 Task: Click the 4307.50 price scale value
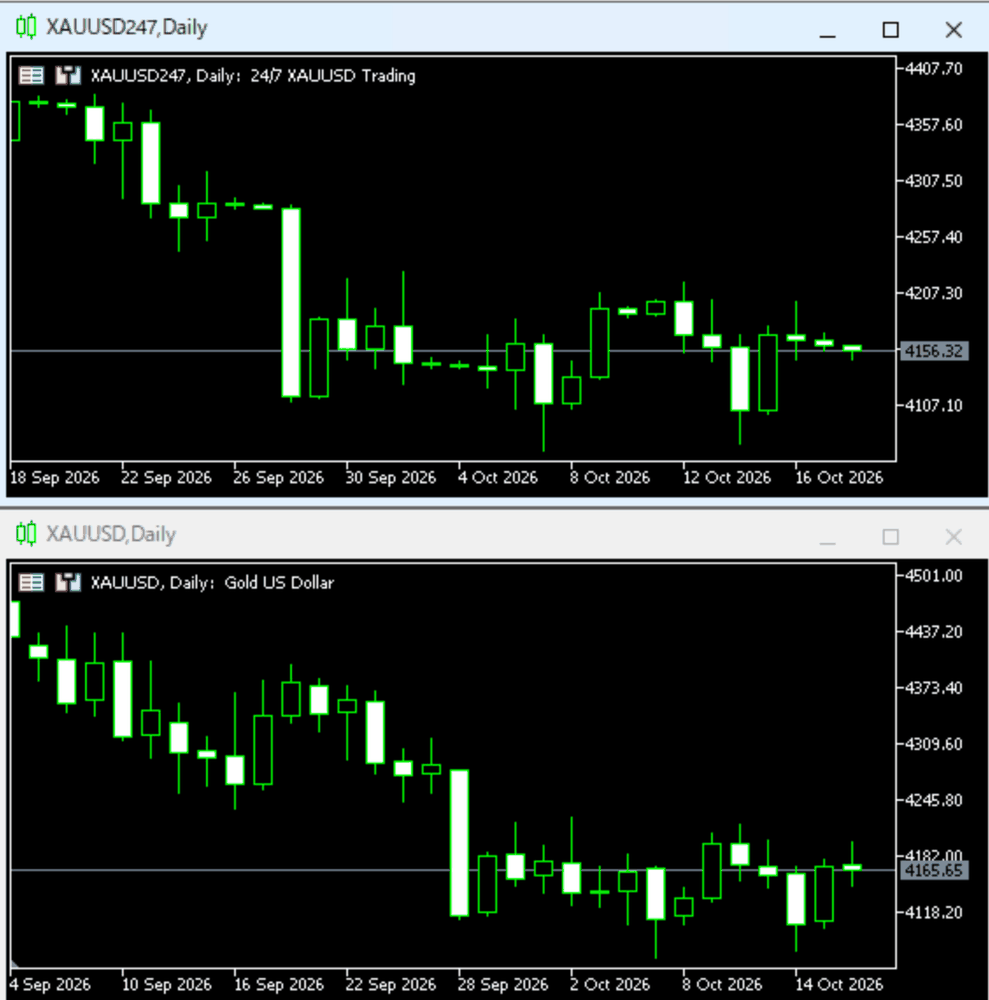coord(934,181)
